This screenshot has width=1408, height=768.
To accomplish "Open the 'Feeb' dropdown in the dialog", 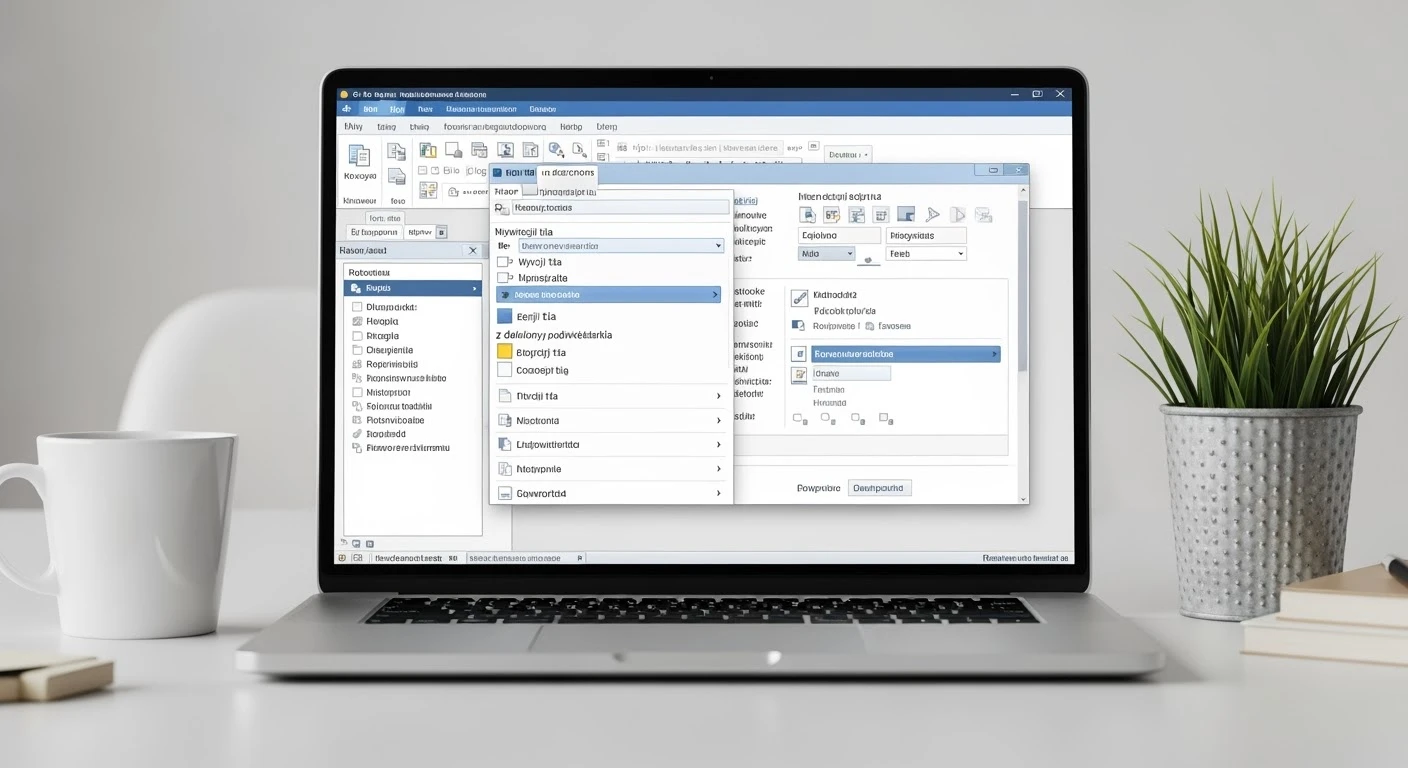I will pos(926,254).
